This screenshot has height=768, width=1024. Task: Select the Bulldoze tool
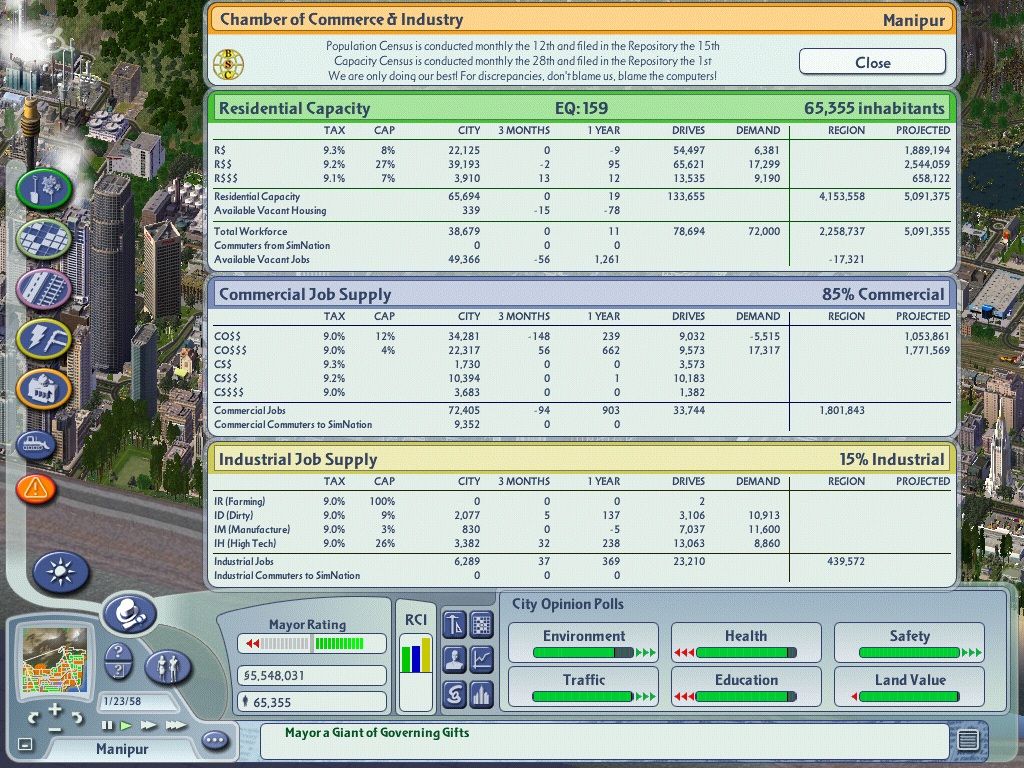tap(35, 445)
